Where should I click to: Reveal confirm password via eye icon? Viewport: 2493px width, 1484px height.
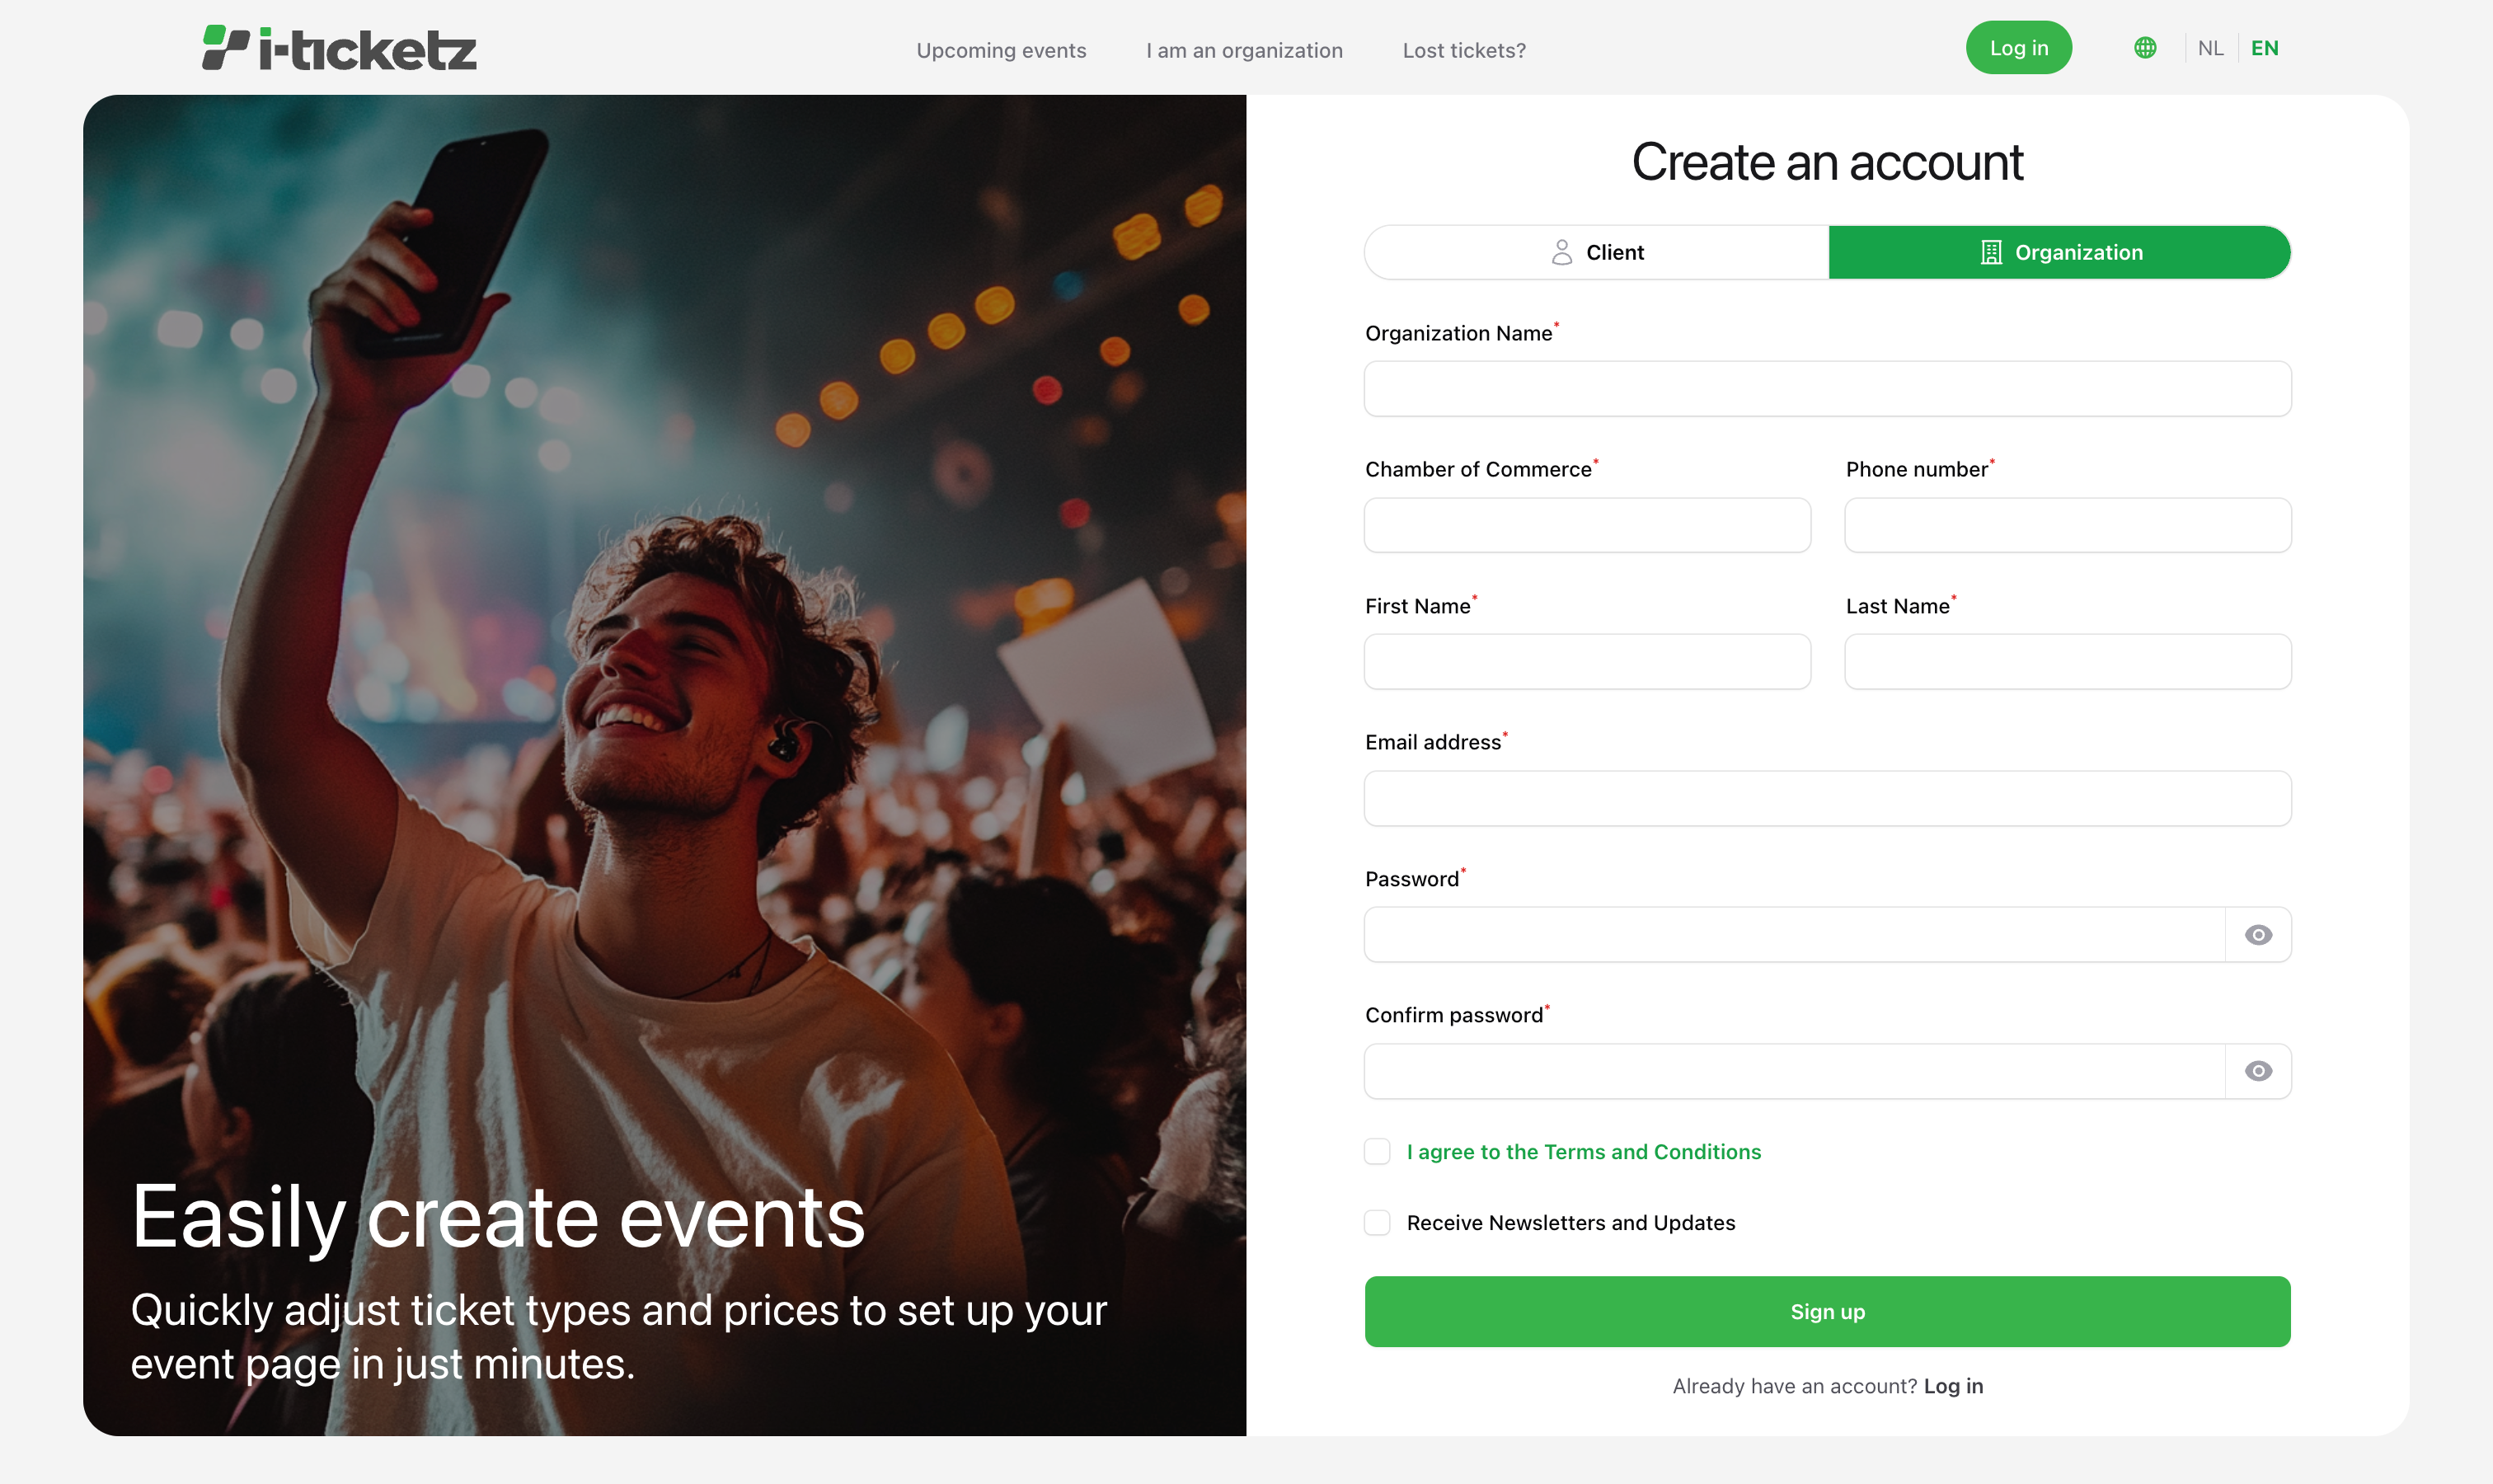(x=2257, y=1071)
